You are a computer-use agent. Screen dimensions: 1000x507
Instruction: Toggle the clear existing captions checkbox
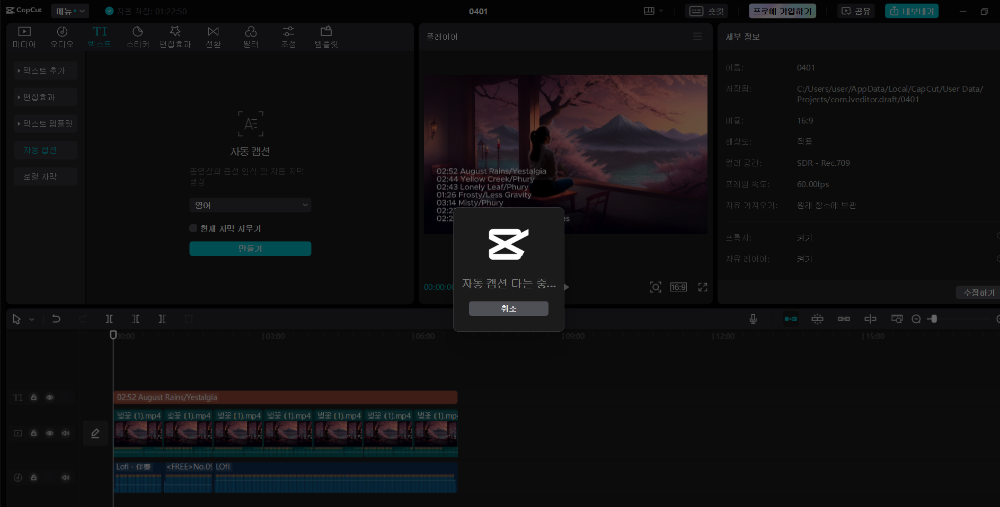point(193,228)
